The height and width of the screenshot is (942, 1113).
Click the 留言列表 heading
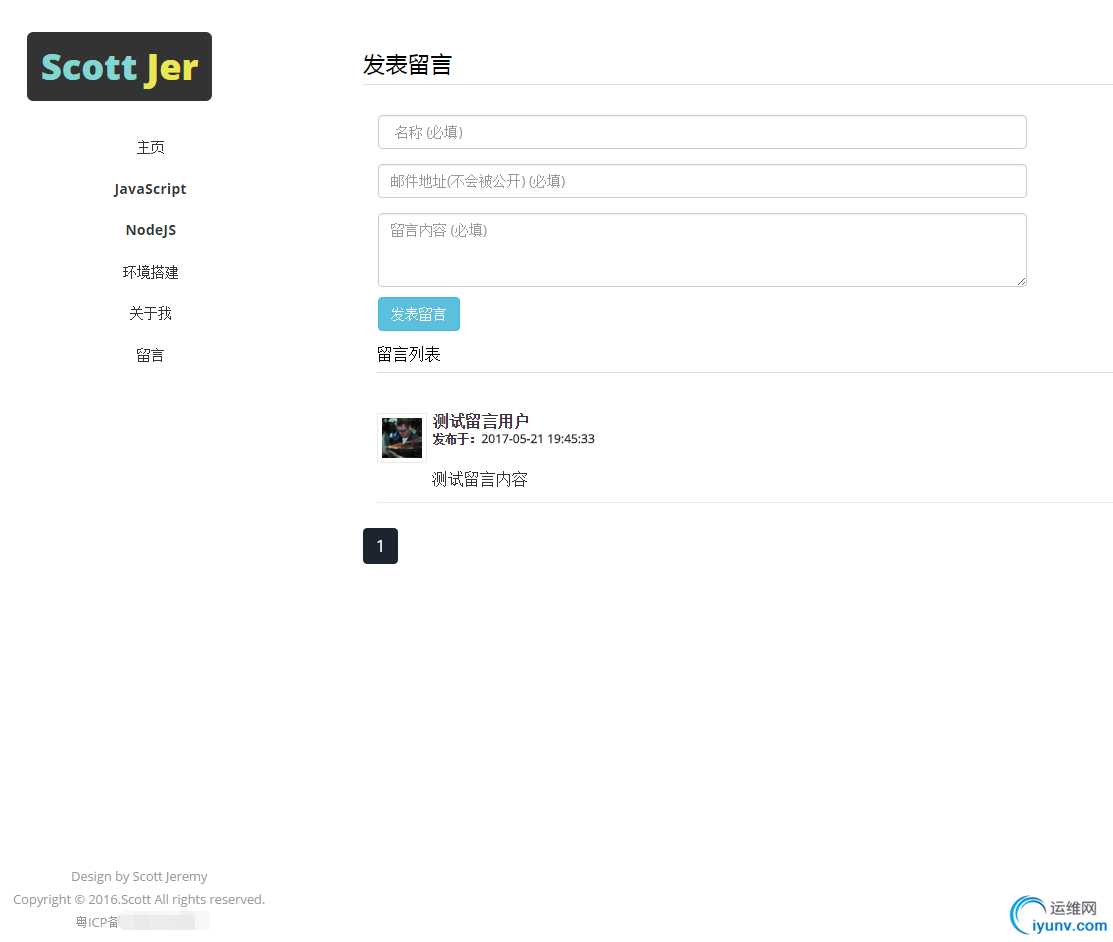409,354
